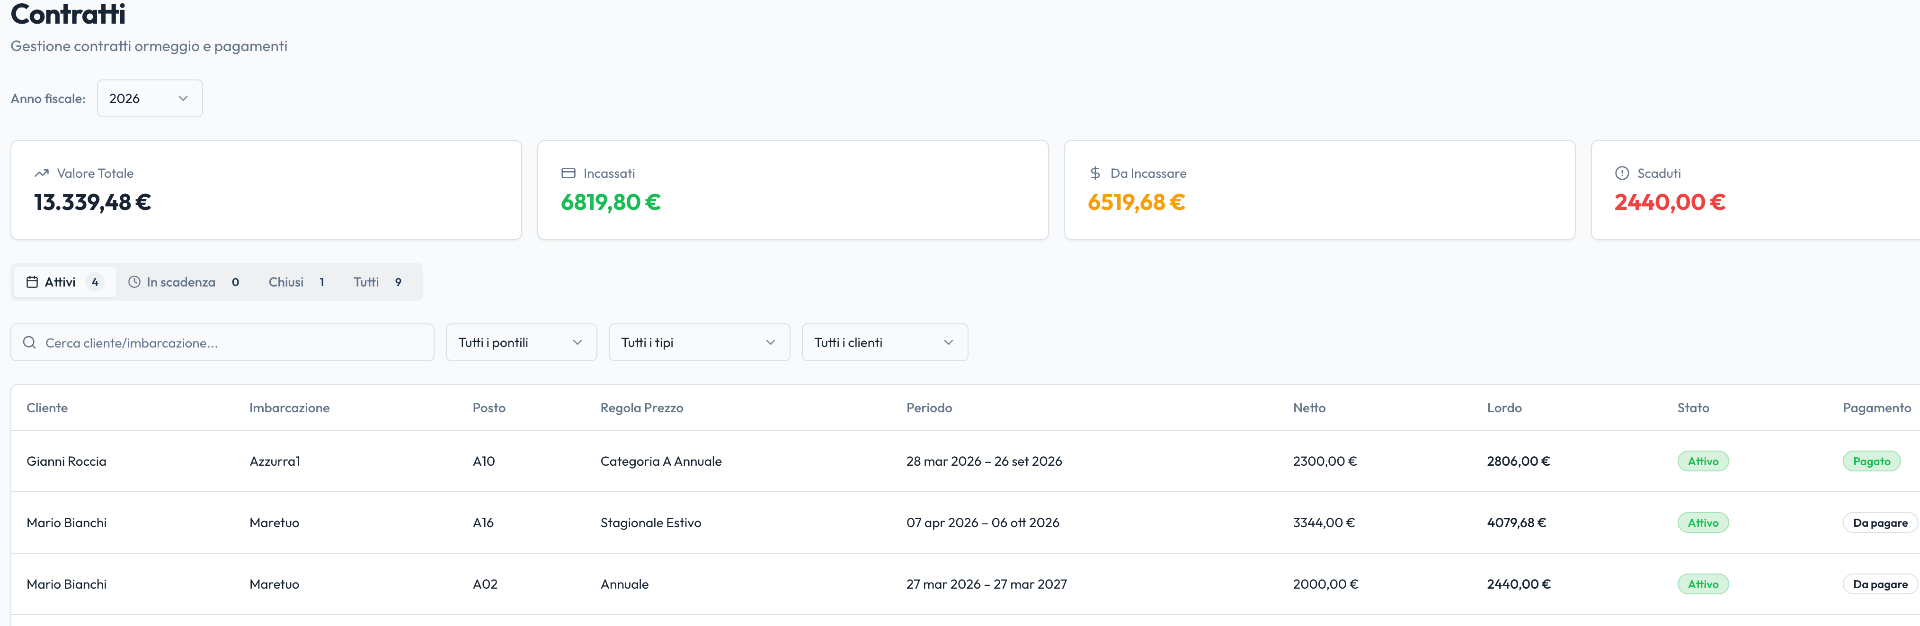Click berth A16 cell
This screenshot has width=1920, height=626.
tap(483, 523)
